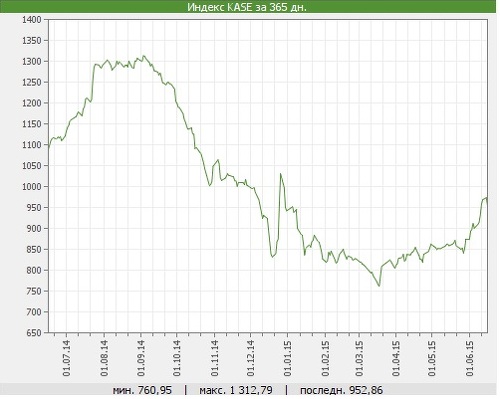Select the 01.06.15 date label
500x399 pixels.
(470, 358)
